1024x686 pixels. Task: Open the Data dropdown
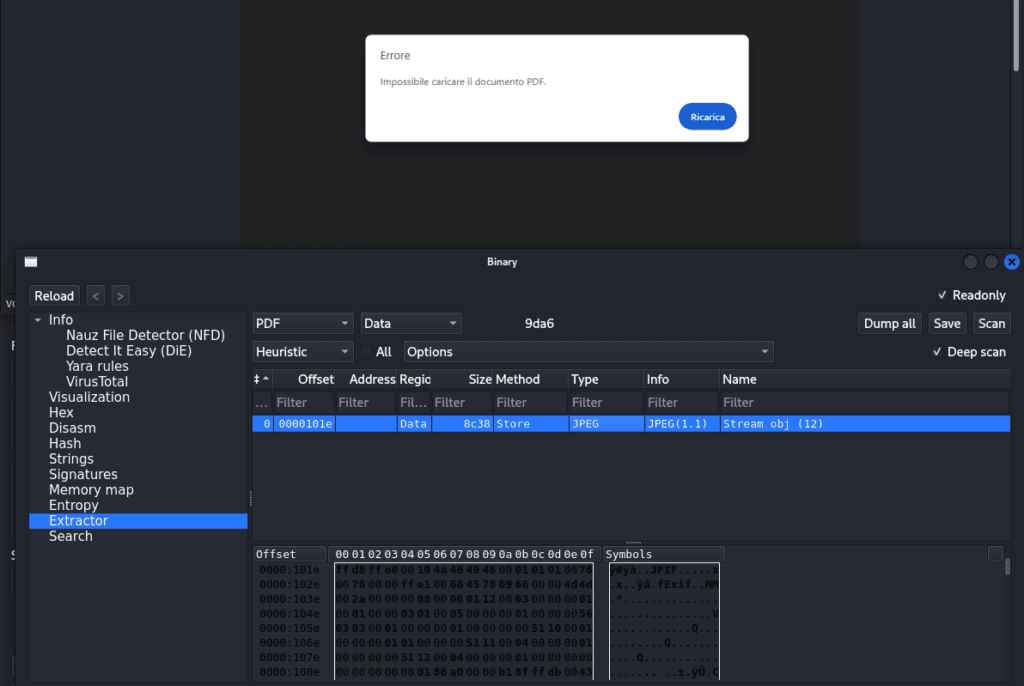coord(411,323)
